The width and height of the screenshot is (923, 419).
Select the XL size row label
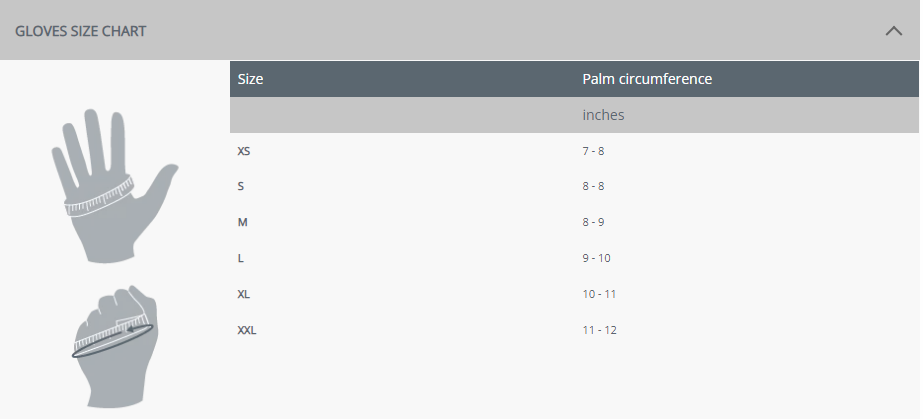click(244, 294)
